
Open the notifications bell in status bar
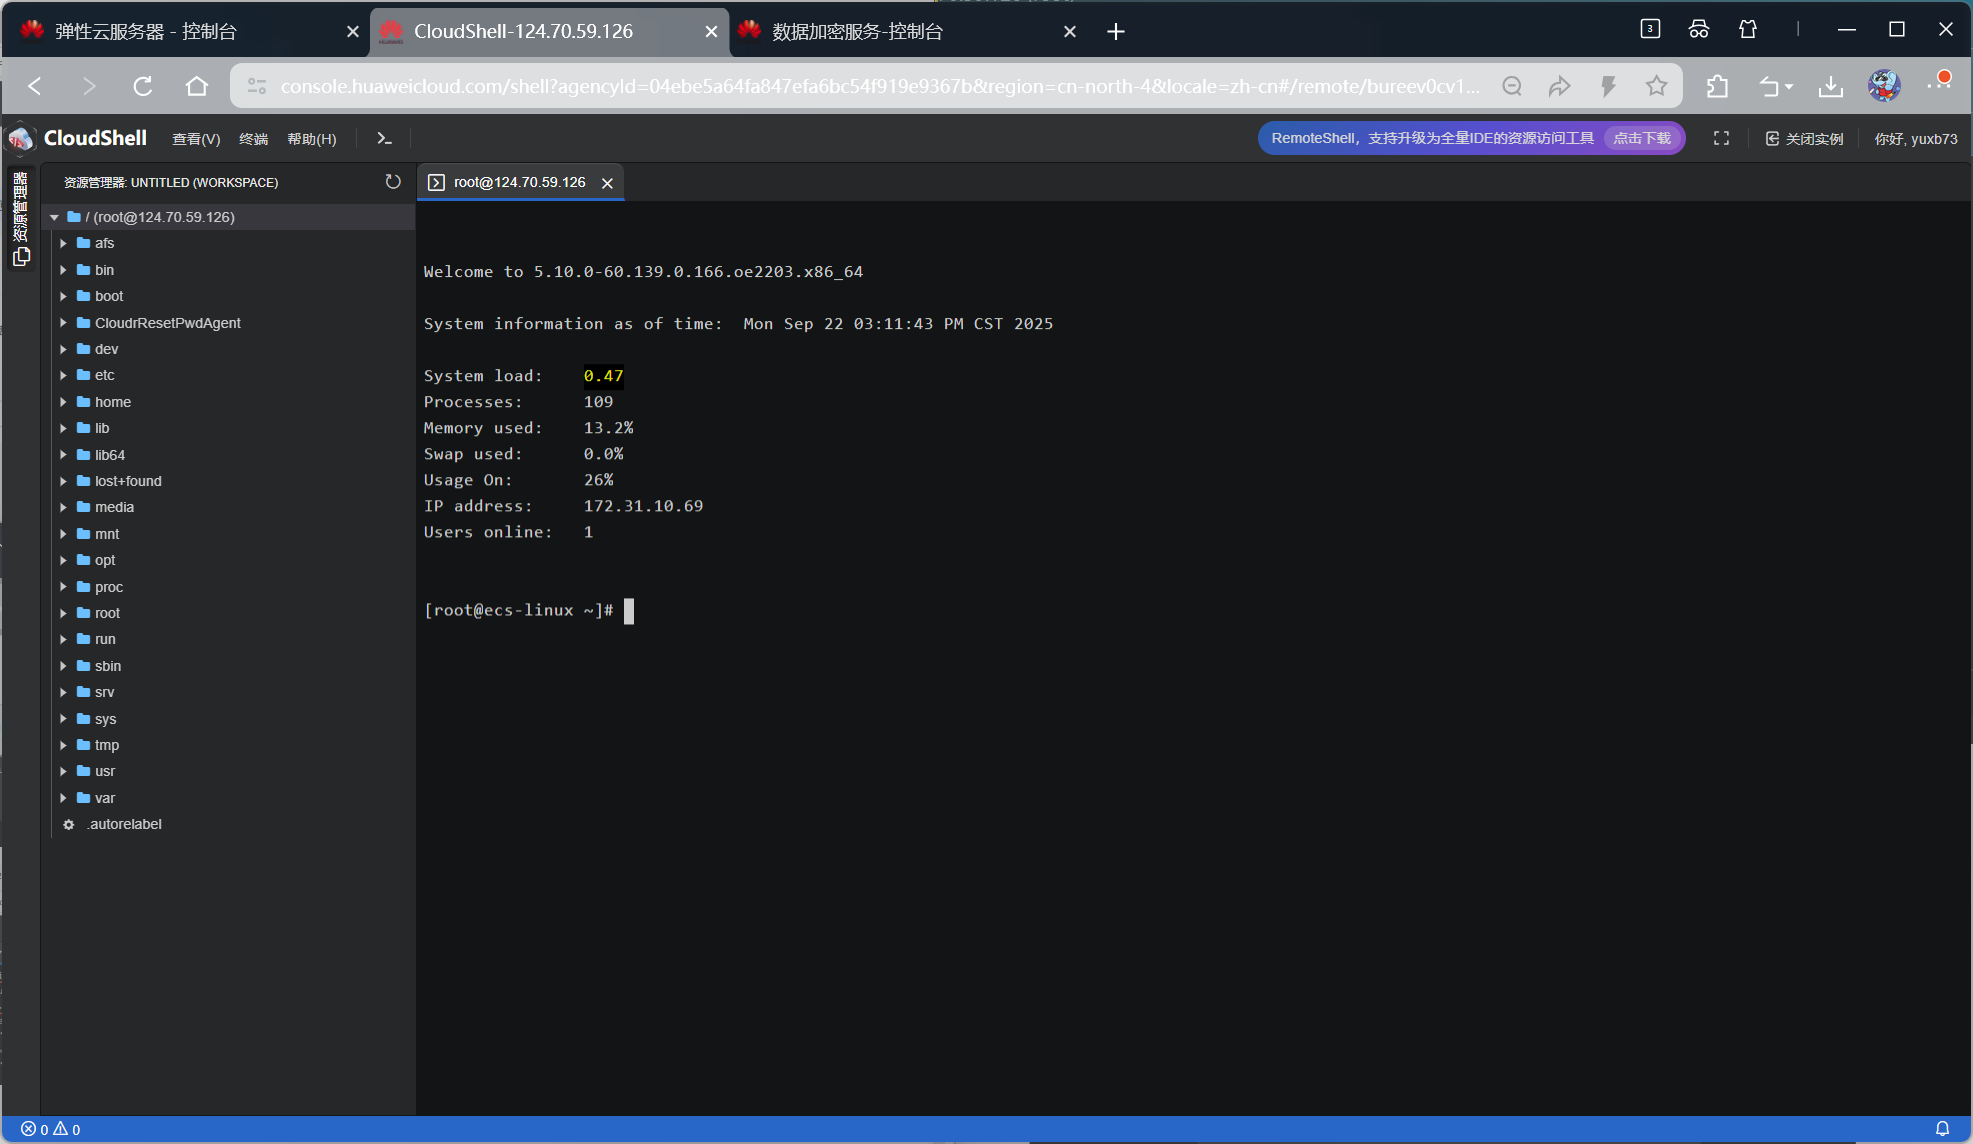1942,1129
